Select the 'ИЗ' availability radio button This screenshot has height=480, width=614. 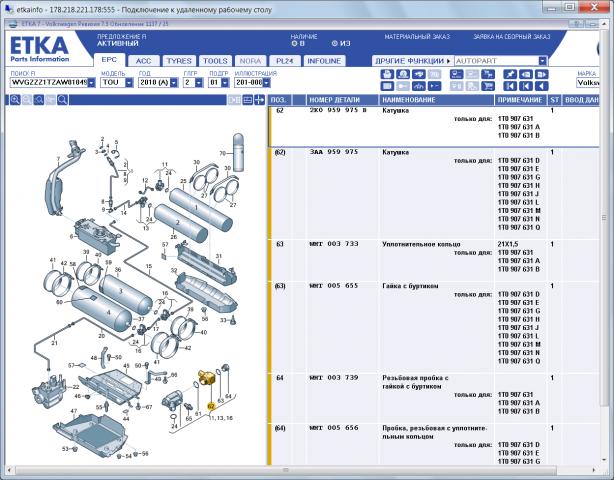coord(335,43)
